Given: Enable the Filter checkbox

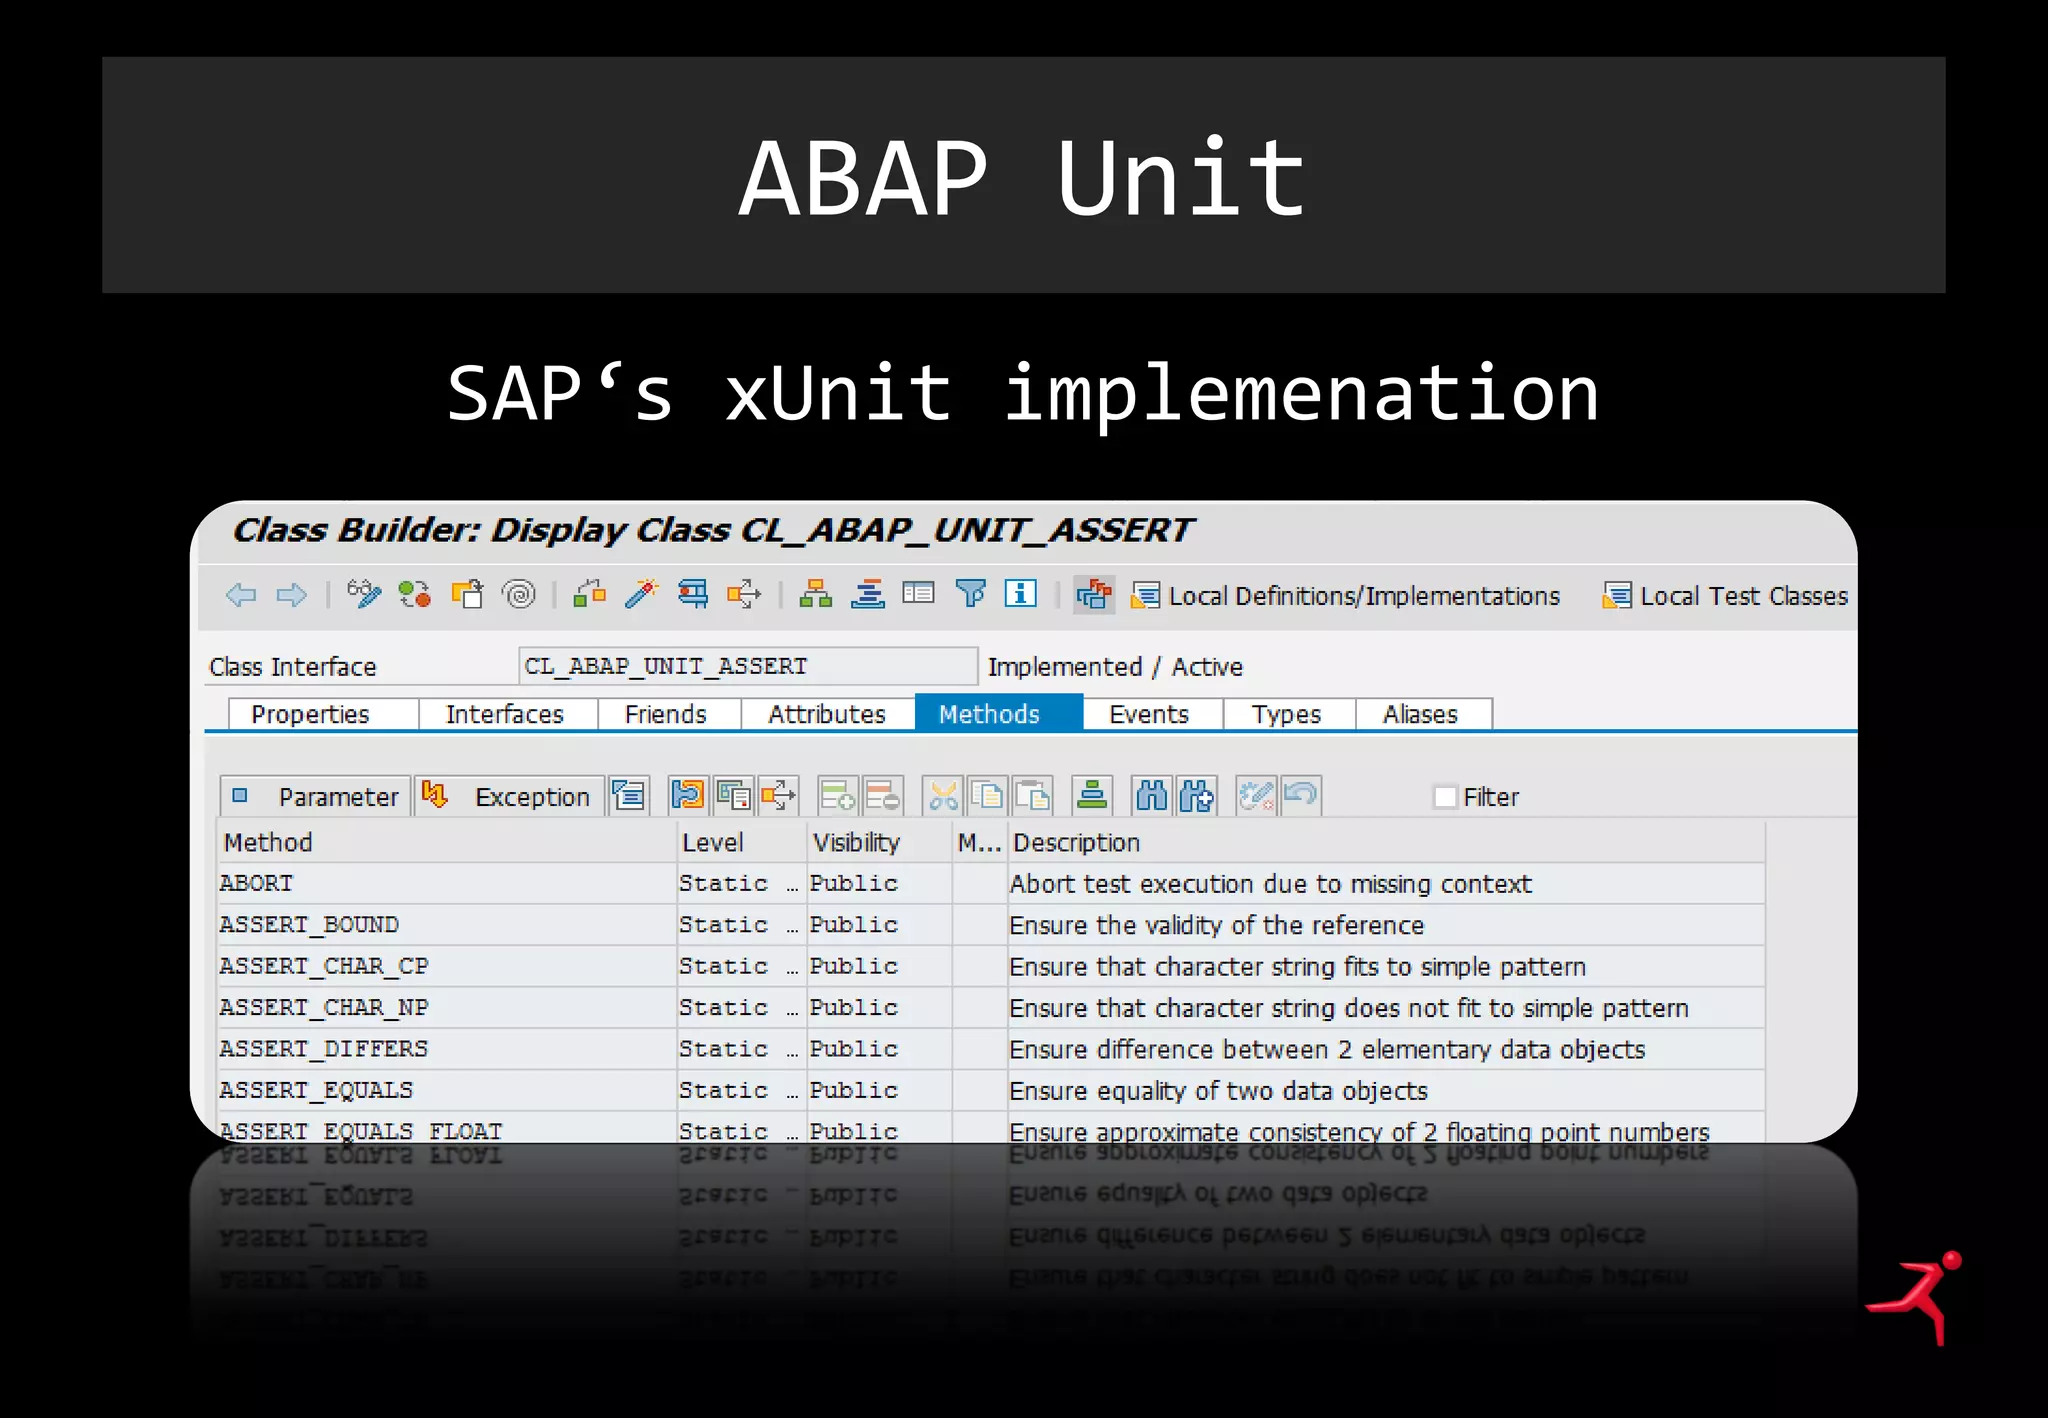Looking at the screenshot, I should tap(1445, 797).
